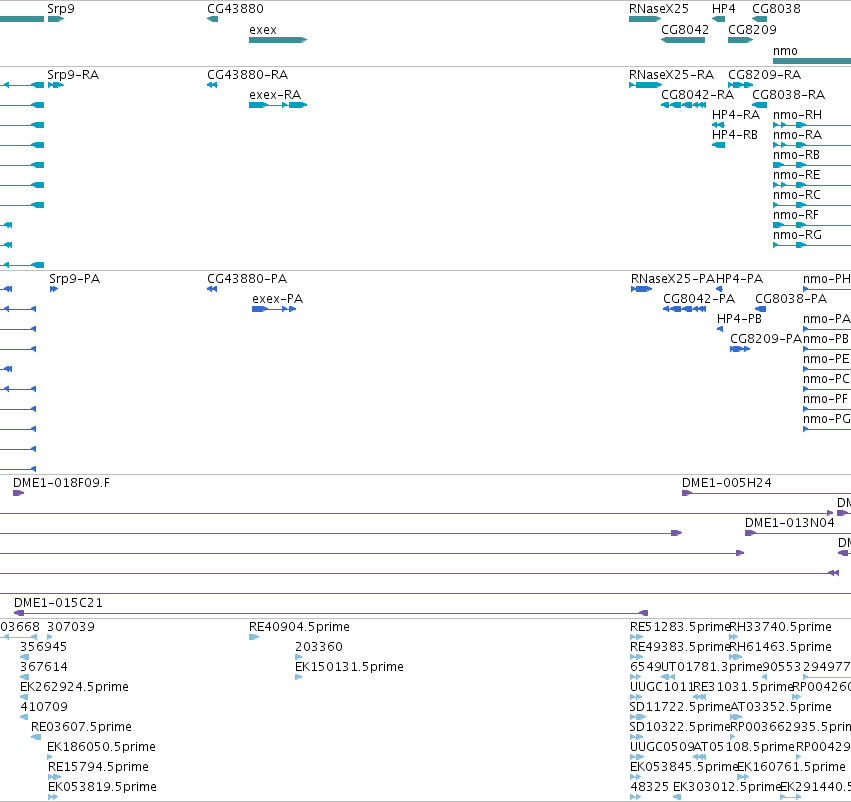Click the CG8038 gene label

point(776,9)
